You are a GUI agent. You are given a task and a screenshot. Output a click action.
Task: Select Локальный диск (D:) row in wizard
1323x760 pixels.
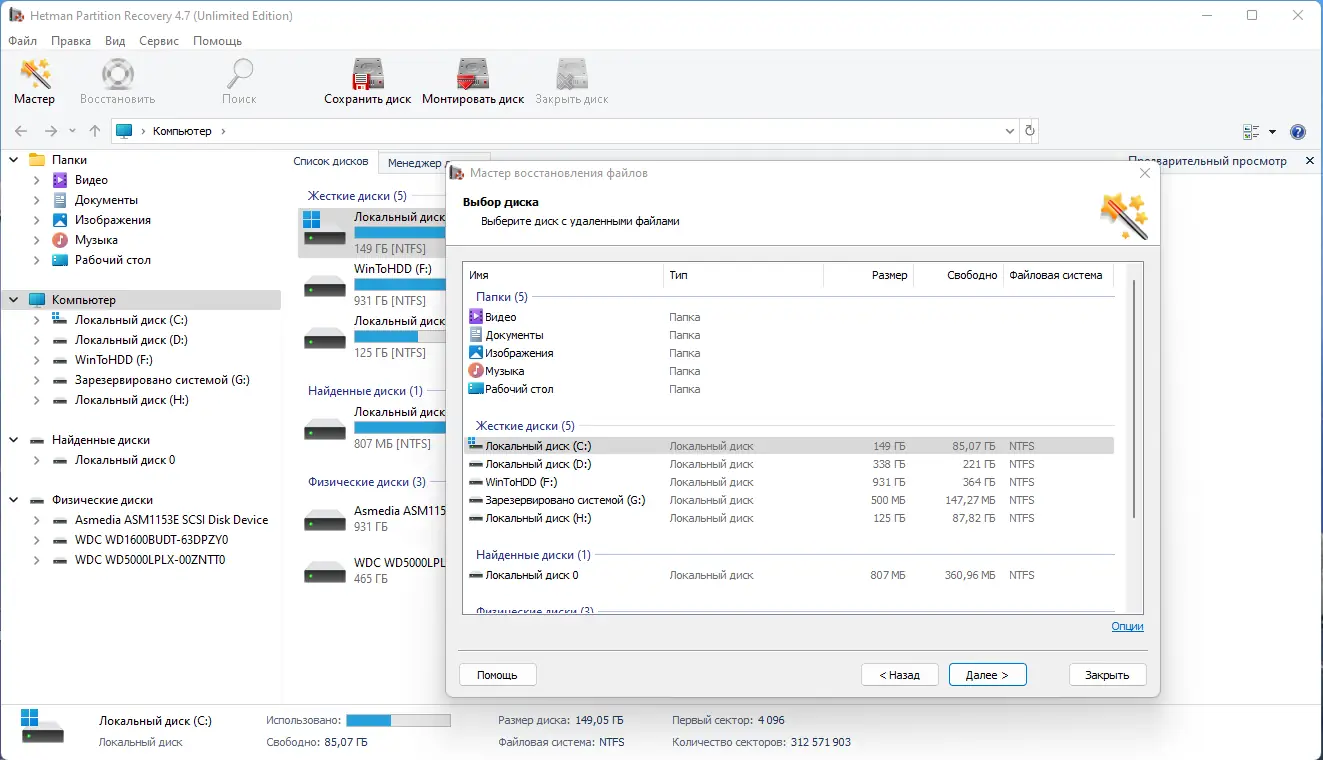click(x=790, y=464)
